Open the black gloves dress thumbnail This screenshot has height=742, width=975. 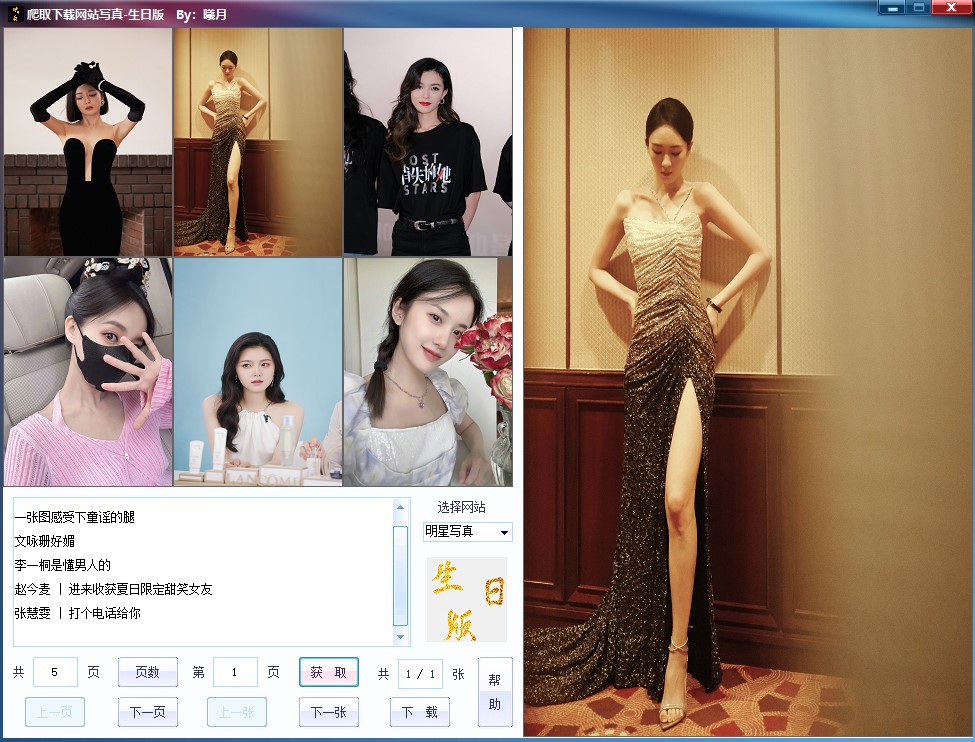coord(88,141)
